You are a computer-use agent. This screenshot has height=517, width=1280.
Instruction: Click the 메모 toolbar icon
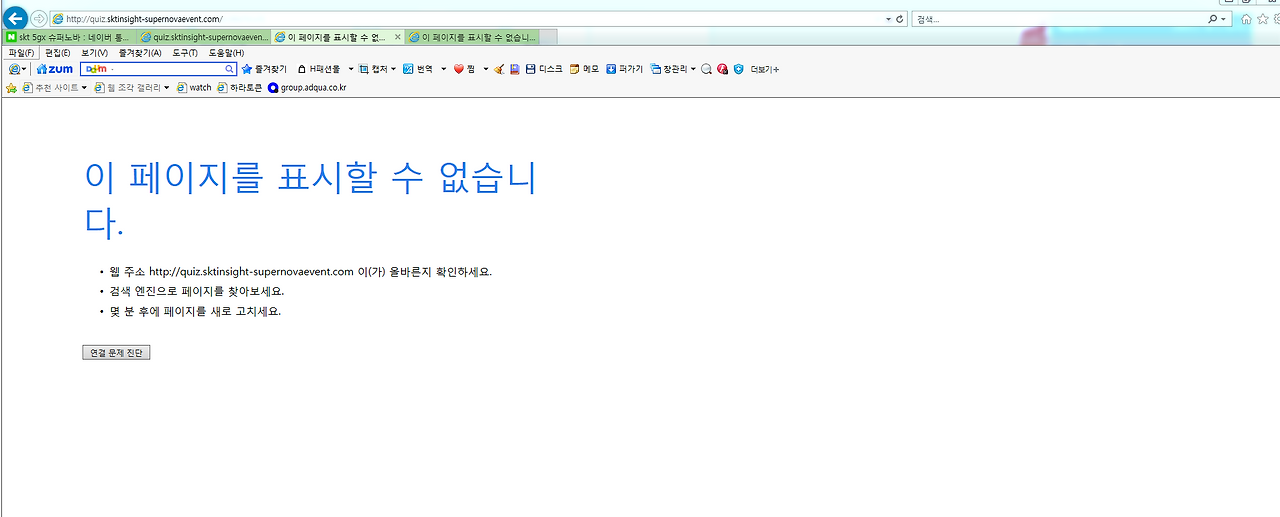pos(584,69)
